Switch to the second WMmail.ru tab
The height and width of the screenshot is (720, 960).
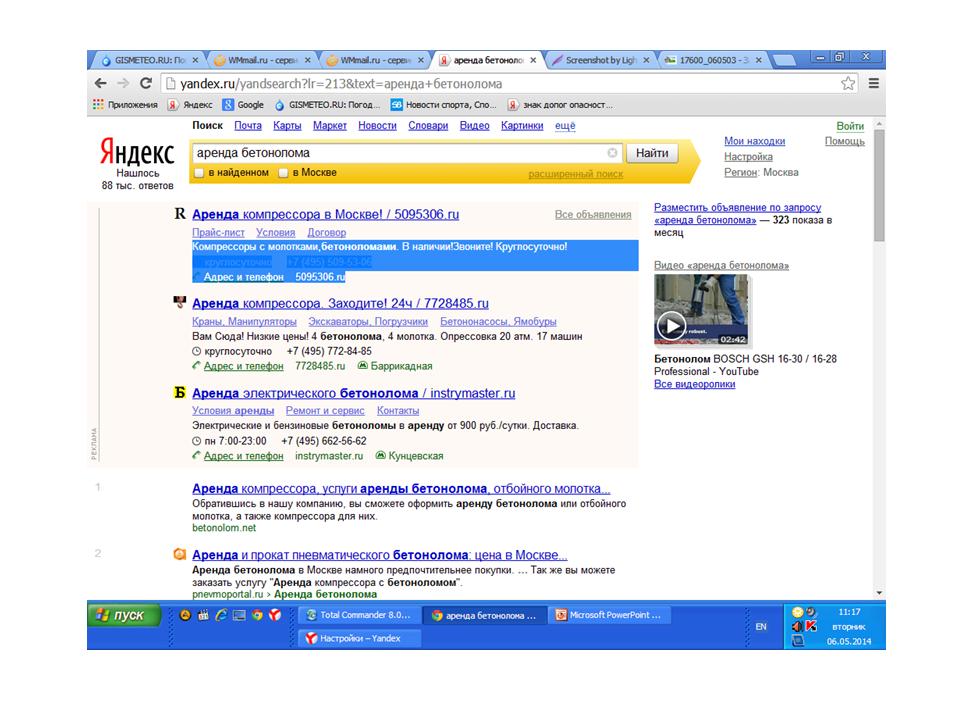point(375,60)
